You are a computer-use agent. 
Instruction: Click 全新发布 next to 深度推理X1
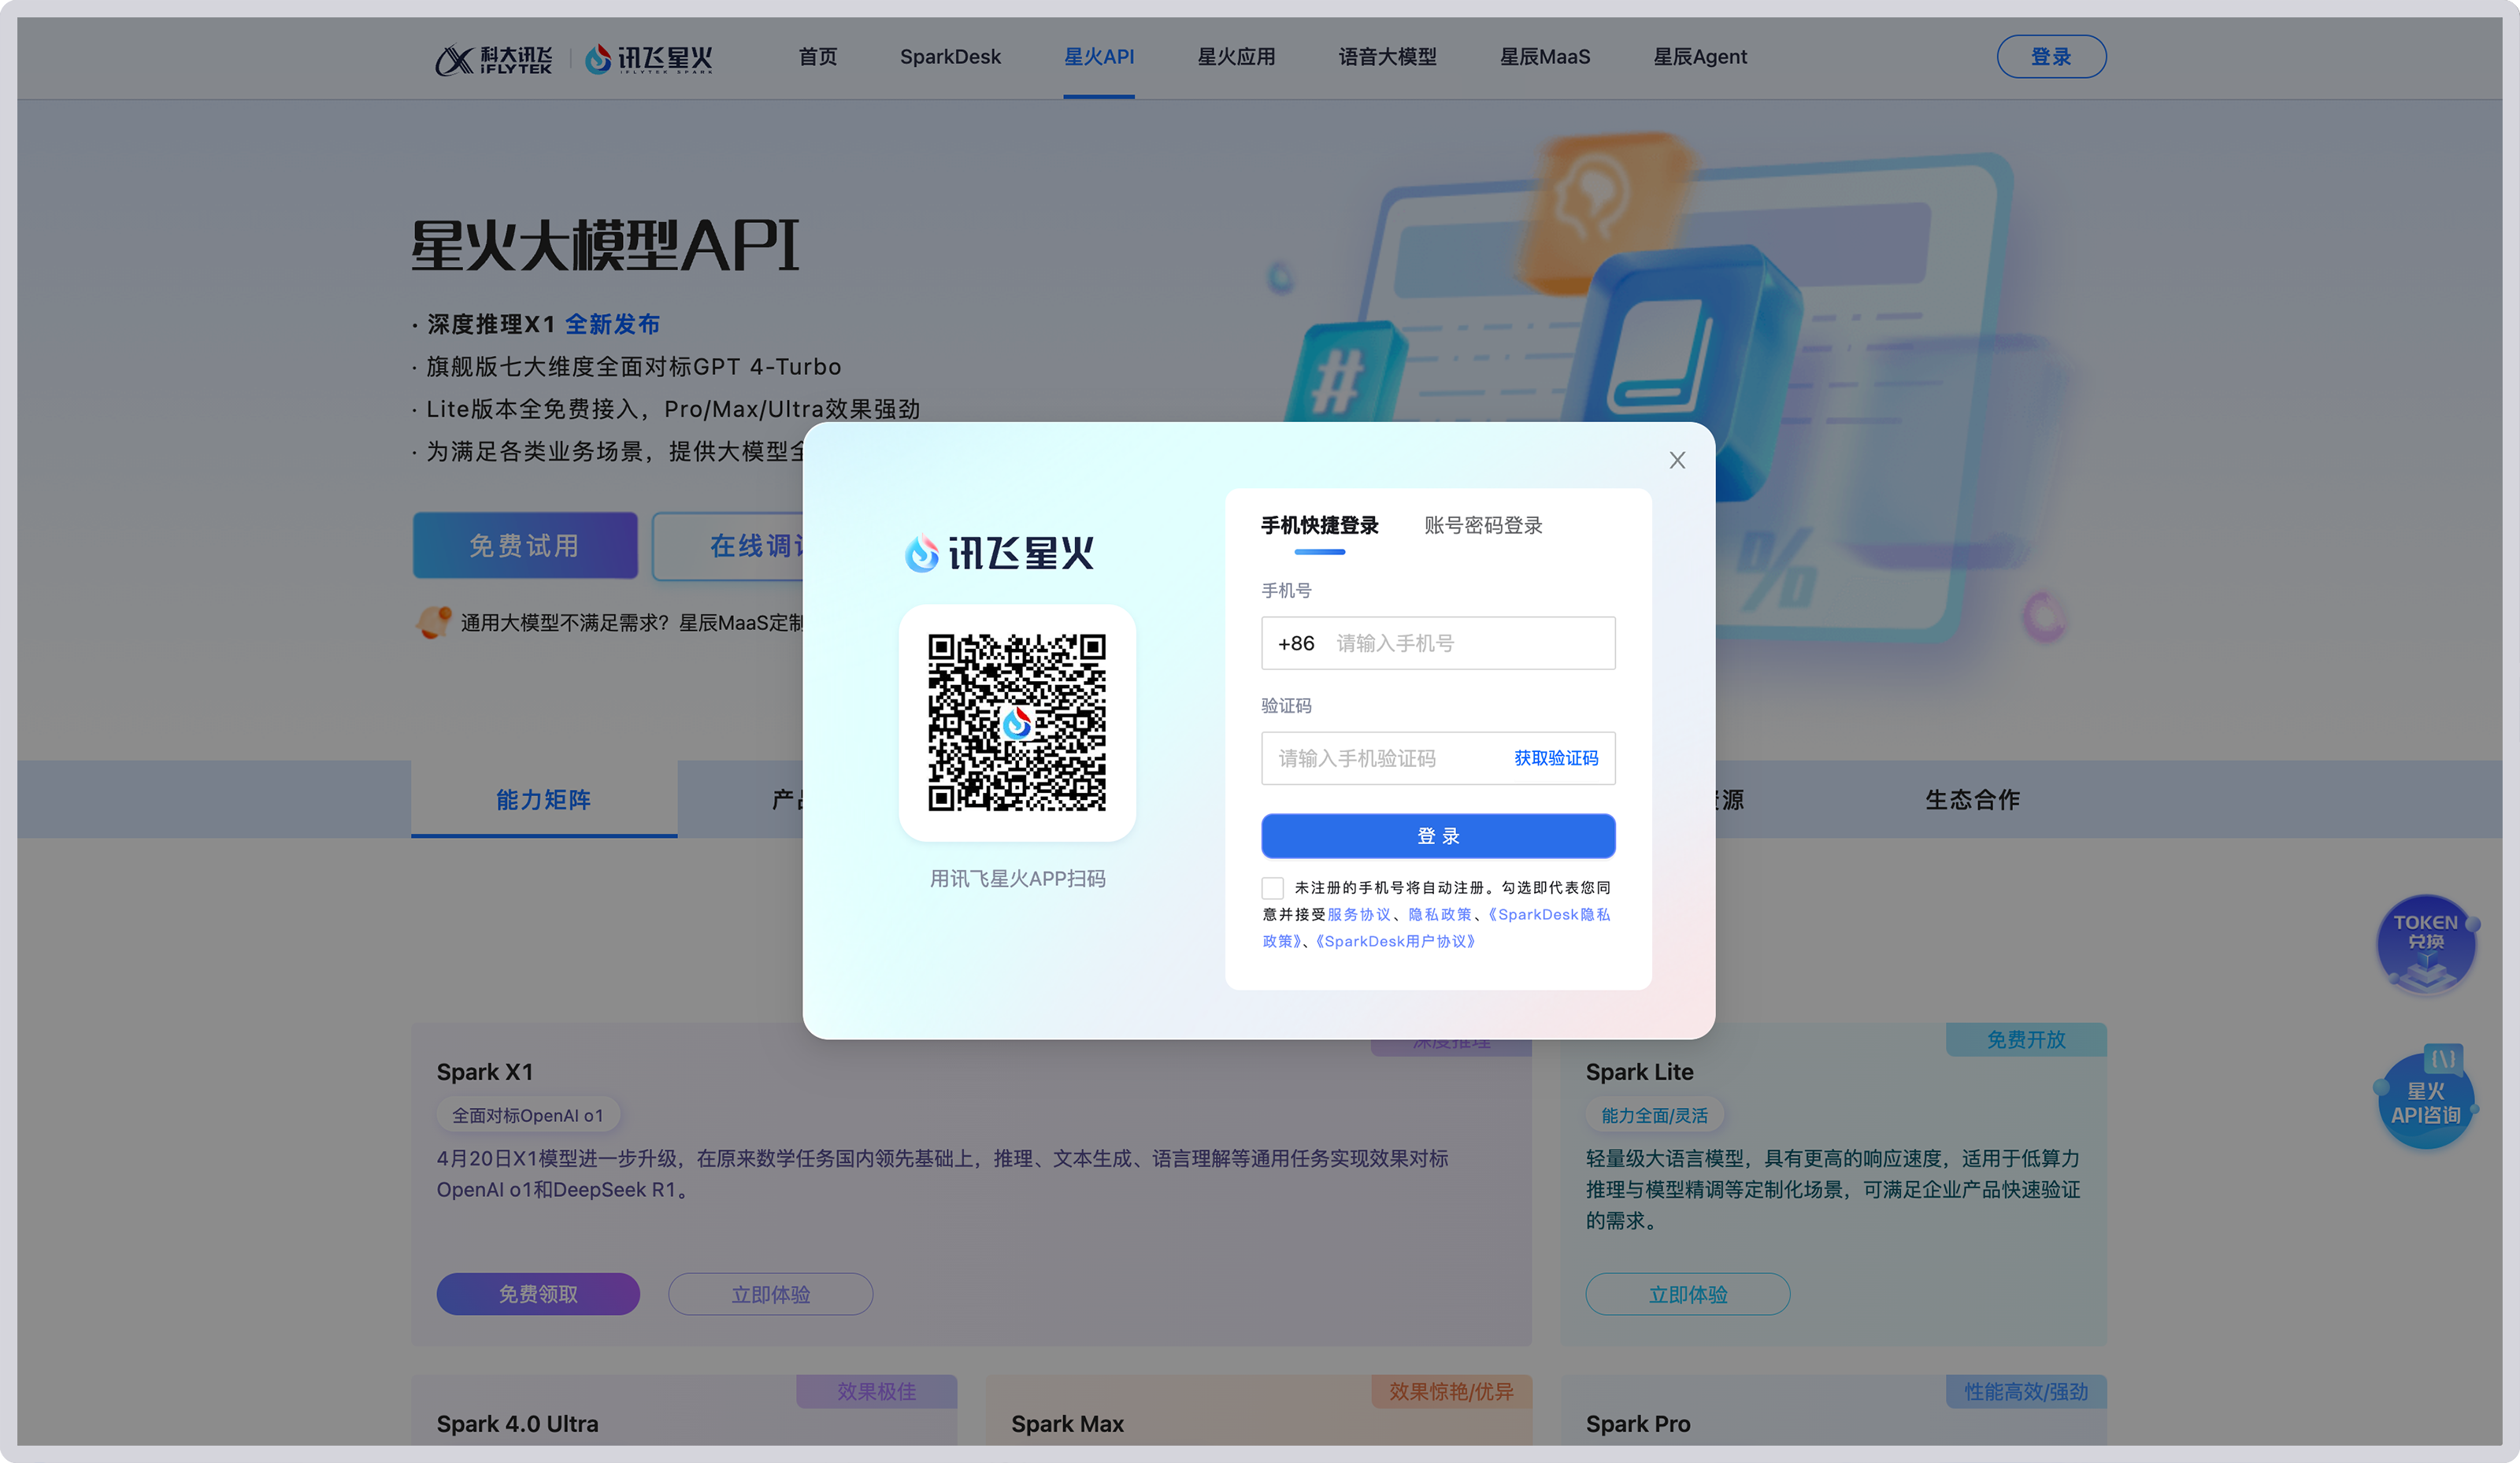613,324
